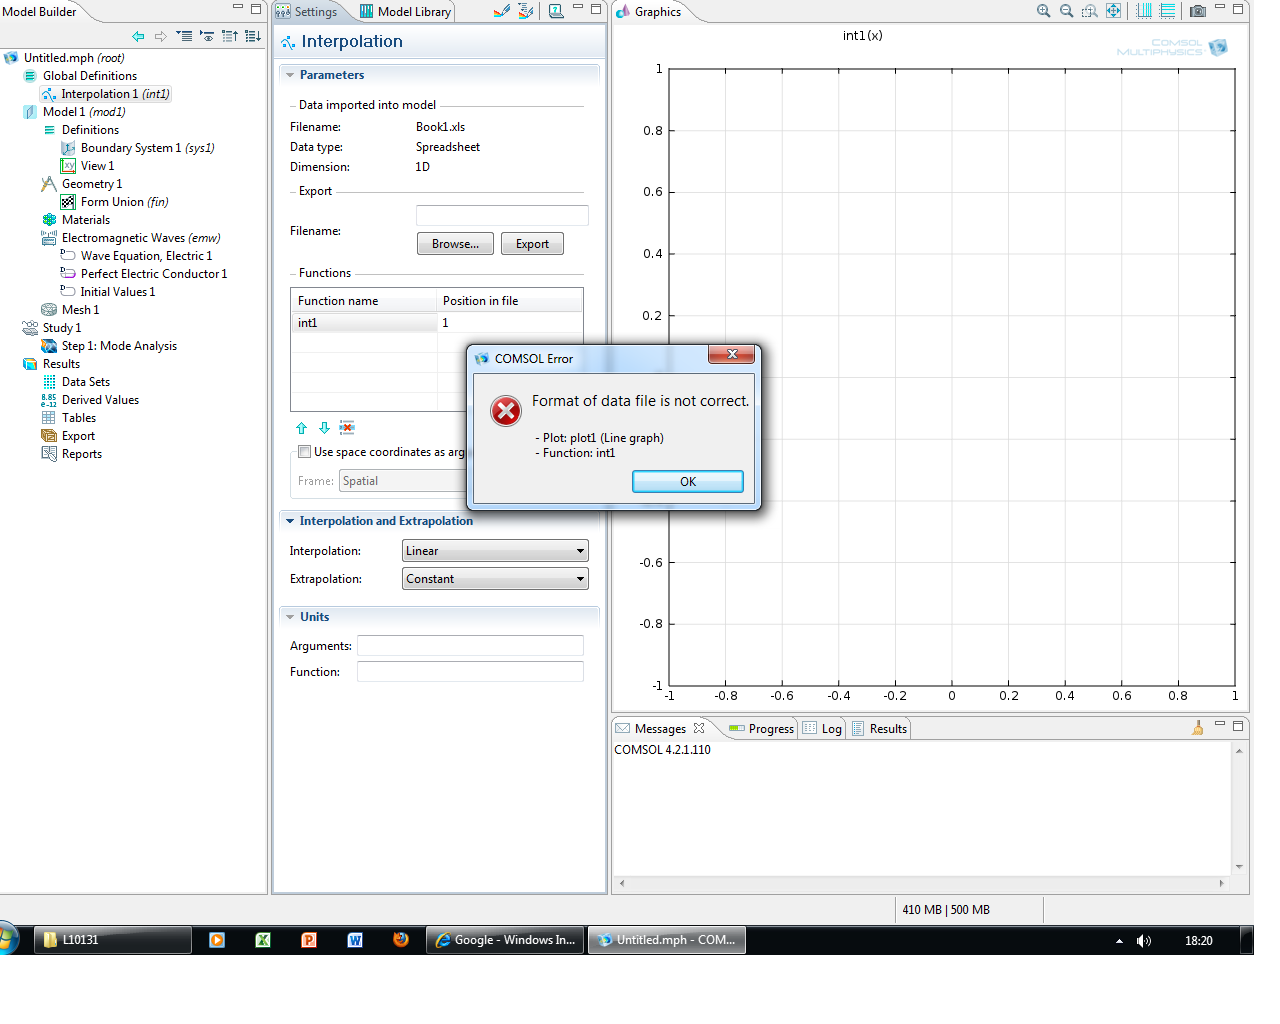The width and height of the screenshot is (1280, 1024).
Task: Collapse the Units section
Action: pos(290,617)
